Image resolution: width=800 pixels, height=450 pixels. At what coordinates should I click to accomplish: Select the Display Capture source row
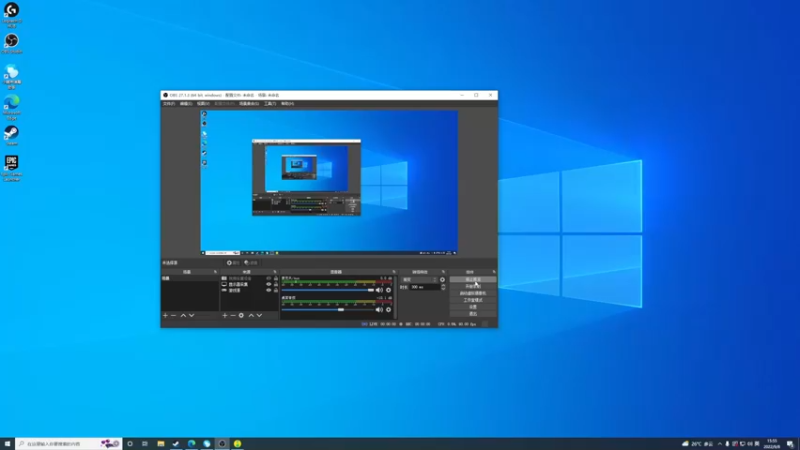[x=249, y=284]
